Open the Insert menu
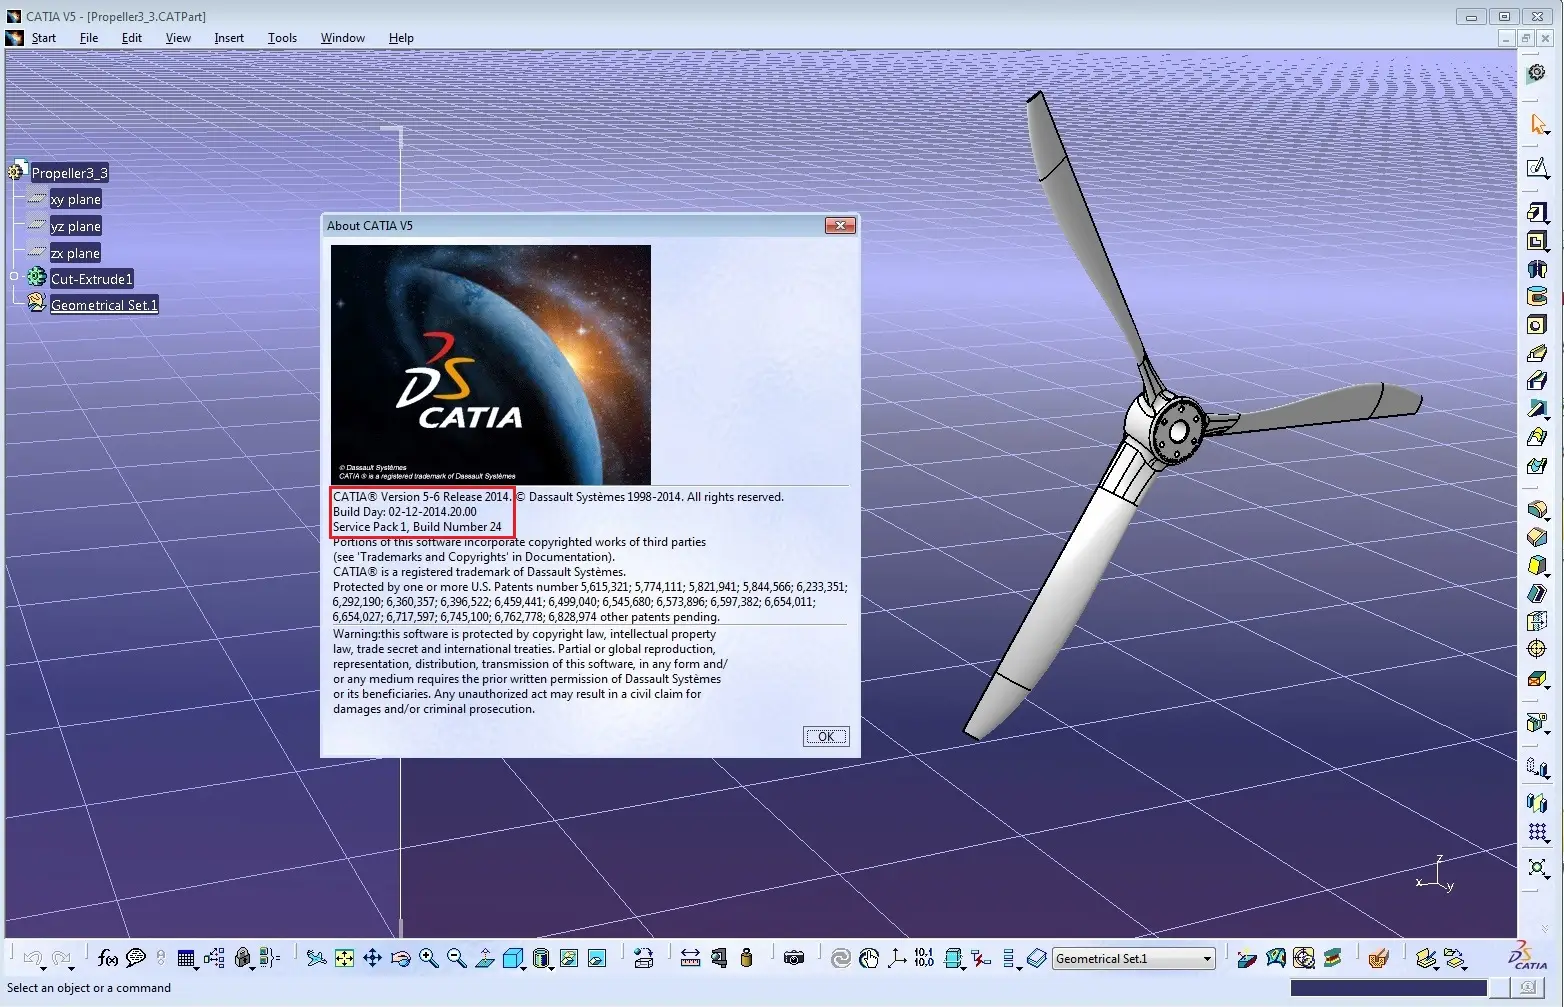The image size is (1564, 1007). coord(229,38)
